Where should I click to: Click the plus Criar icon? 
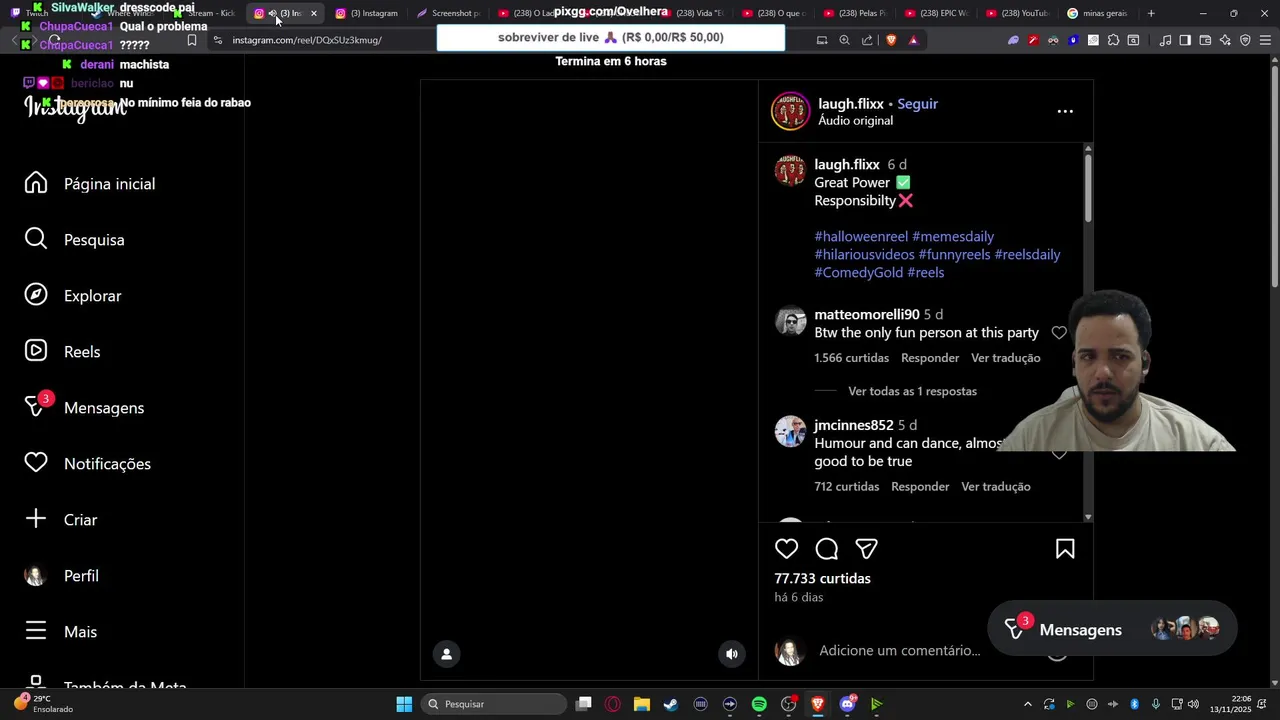(36, 519)
